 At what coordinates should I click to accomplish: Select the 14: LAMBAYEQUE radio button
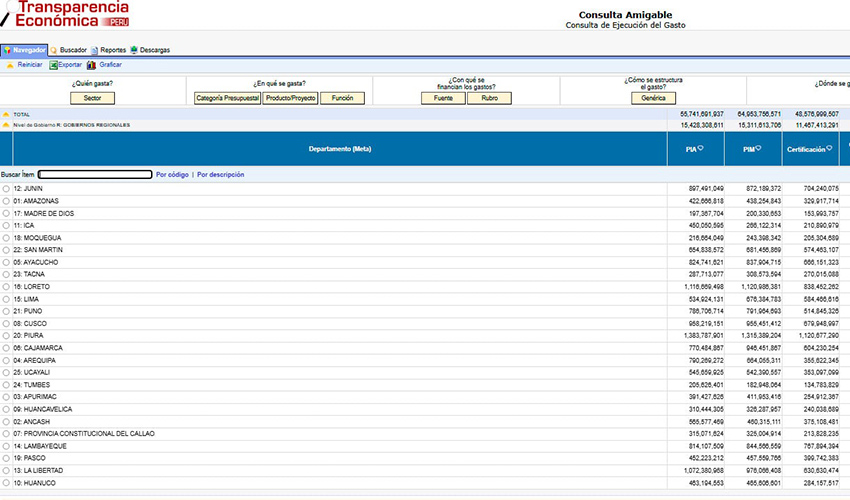(6, 446)
